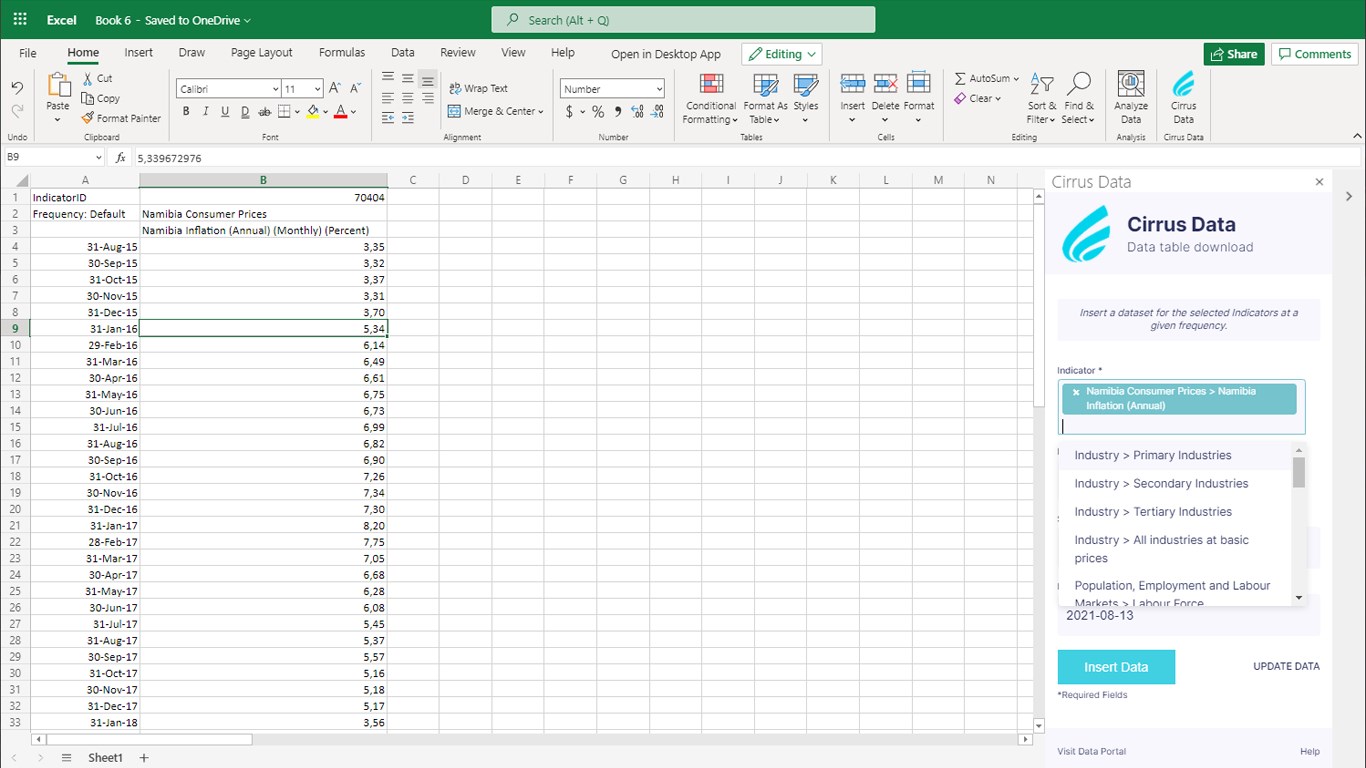This screenshot has height=768, width=1366.
Task: Click UPDATE DATA in Cirrus panel
Action: (1286, 666)
